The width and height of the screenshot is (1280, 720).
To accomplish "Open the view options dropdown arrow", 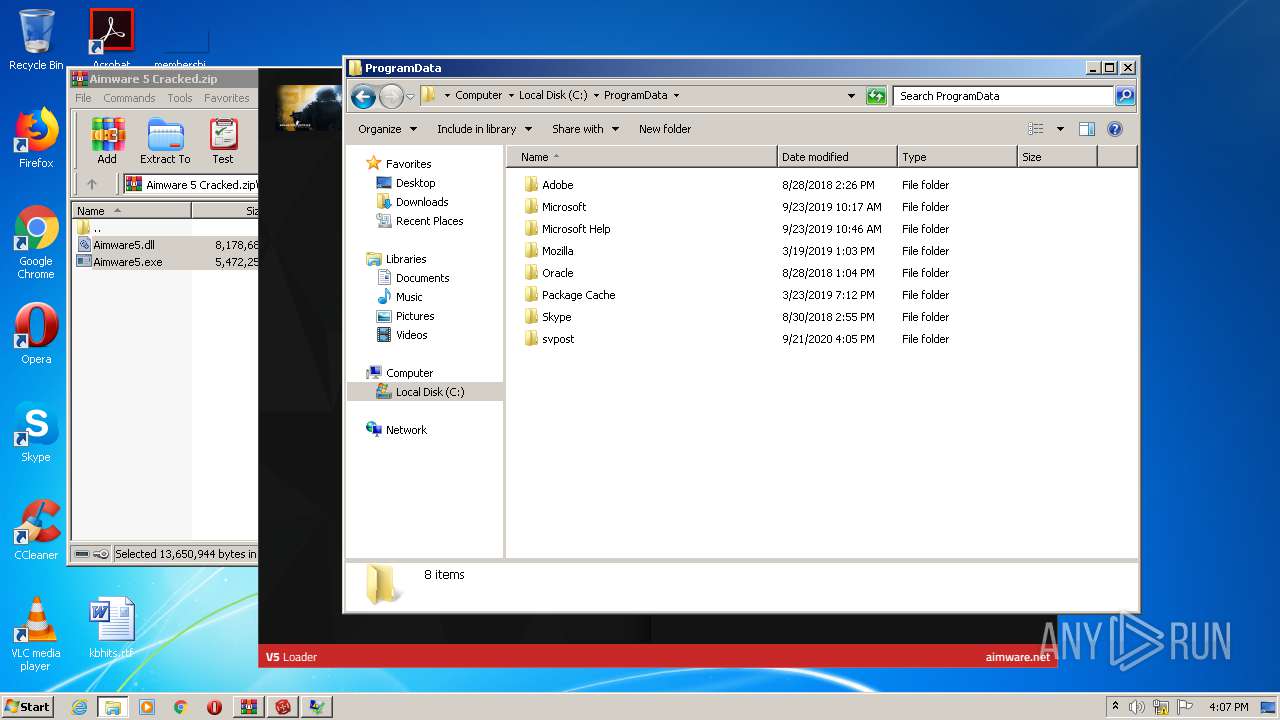I will pos(1060,129).
